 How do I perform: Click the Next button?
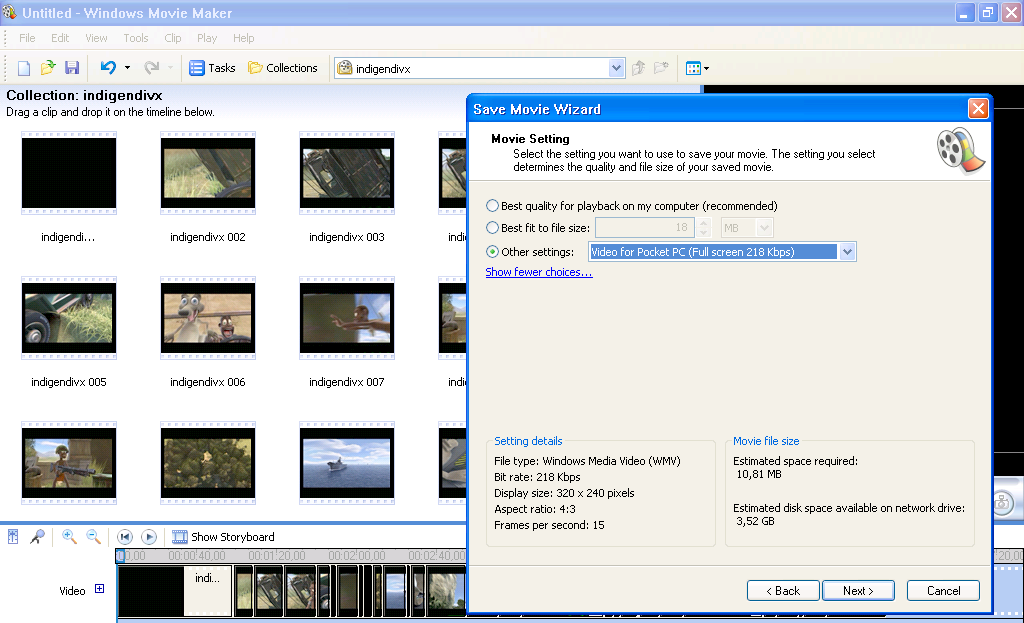tap(858, 590)
